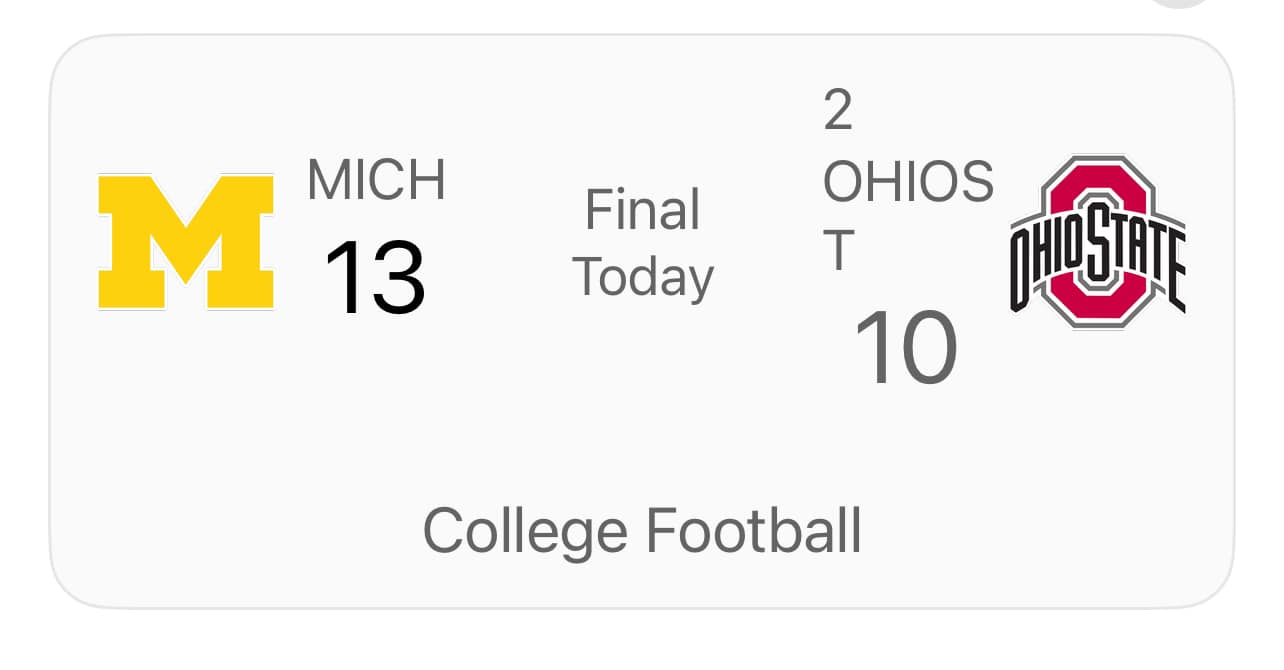
Task: Click the Final game status text
Action: pos(642,211)
